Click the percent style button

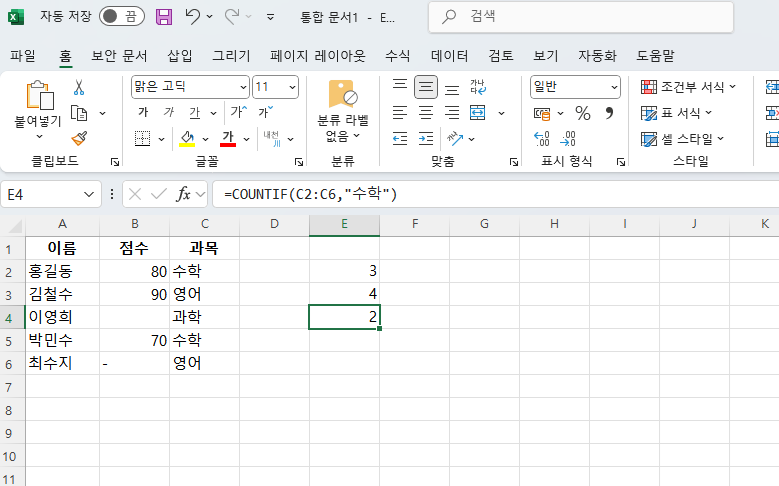coord(583,113)
